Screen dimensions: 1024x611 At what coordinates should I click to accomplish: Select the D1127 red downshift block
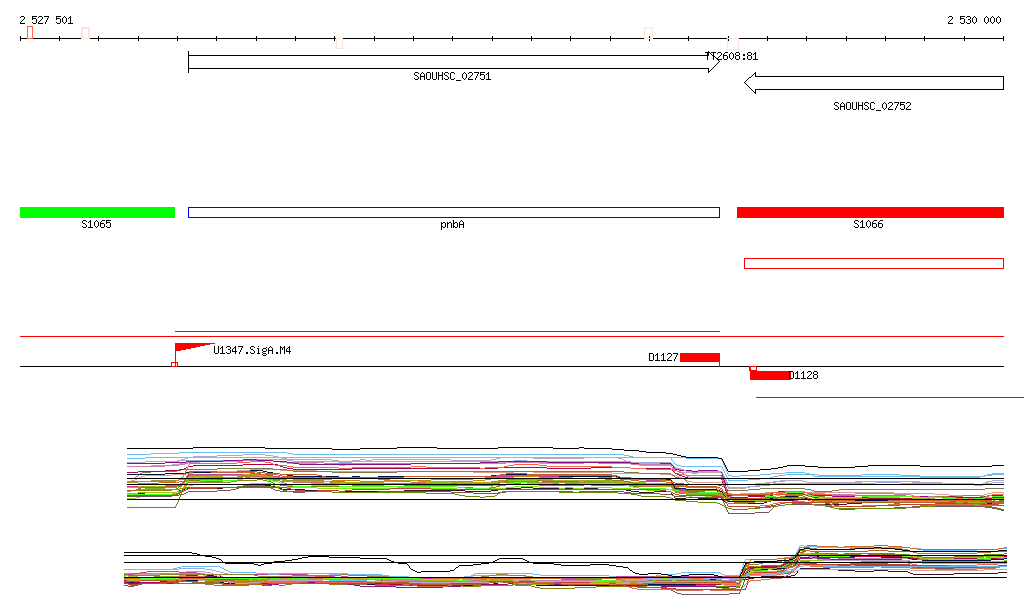coord(699,357)
